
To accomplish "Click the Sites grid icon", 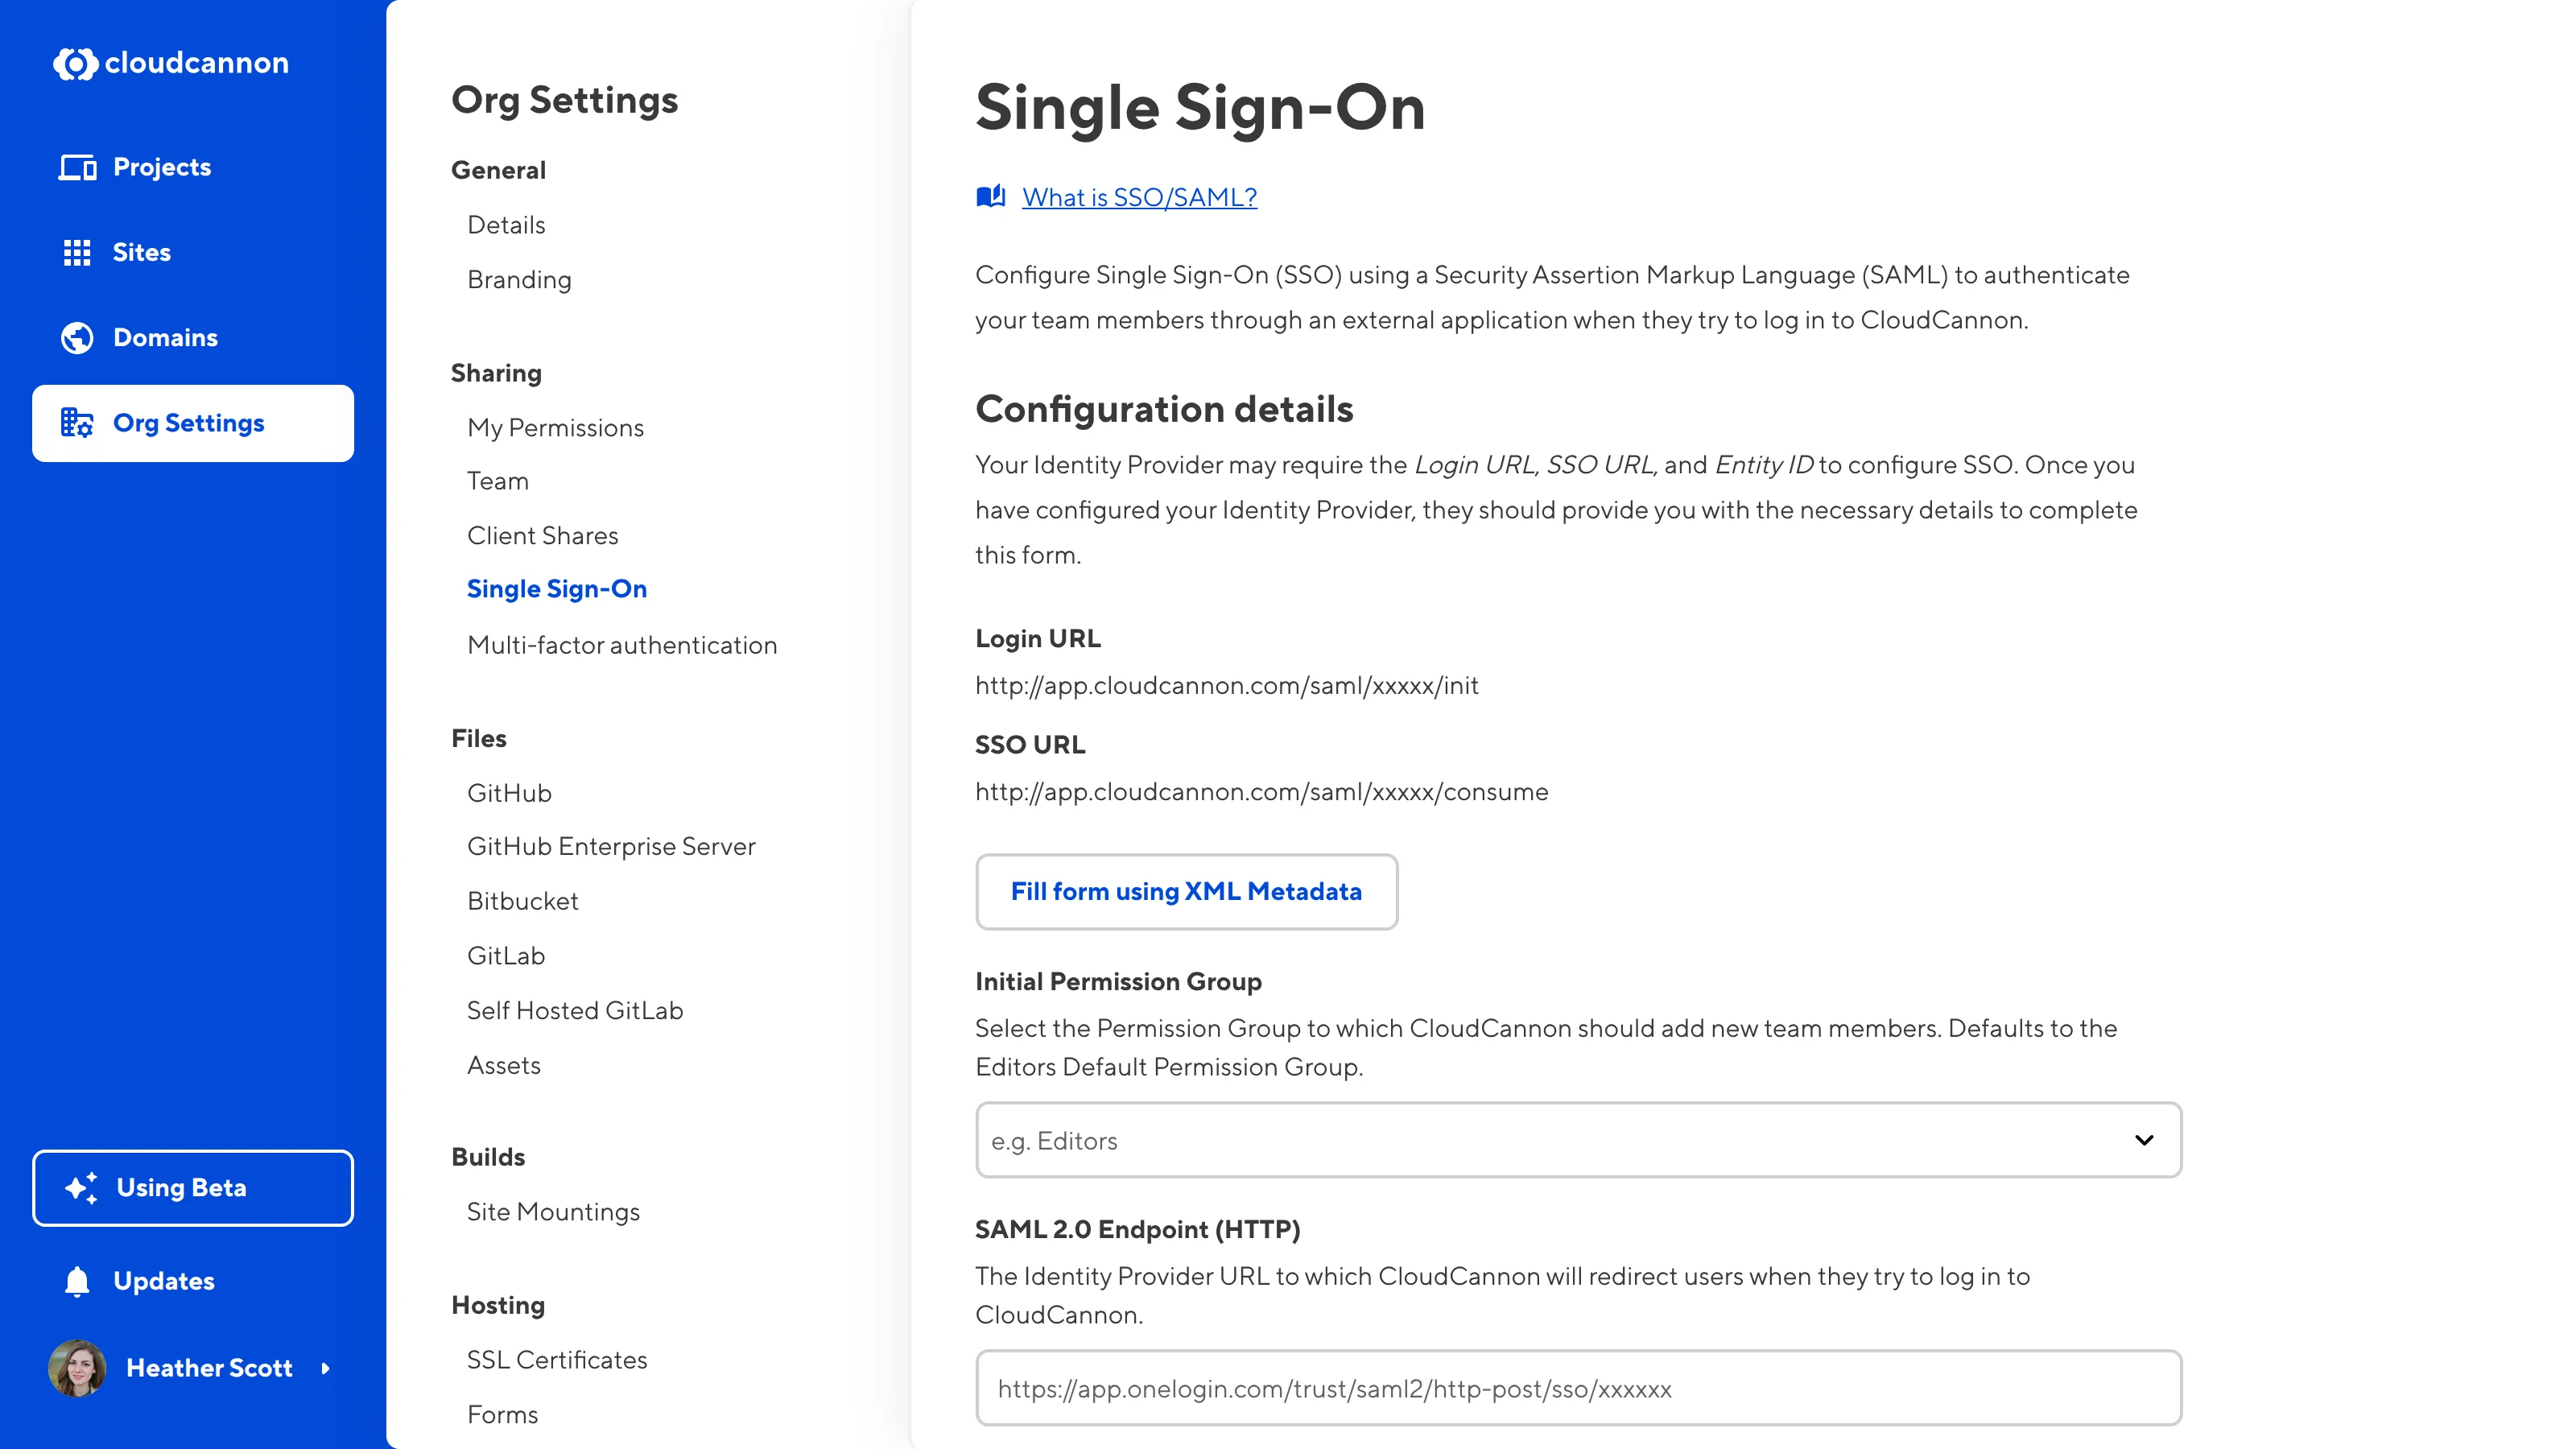I will pos(77,252).
